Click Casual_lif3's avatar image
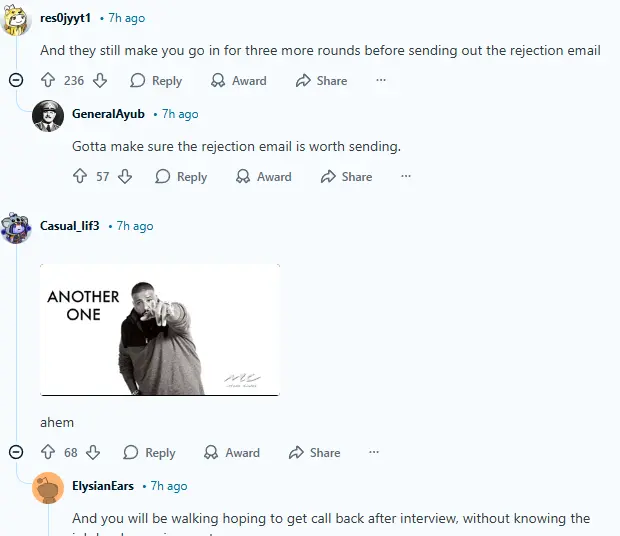 pyautogui.click(x=15, y=227)
